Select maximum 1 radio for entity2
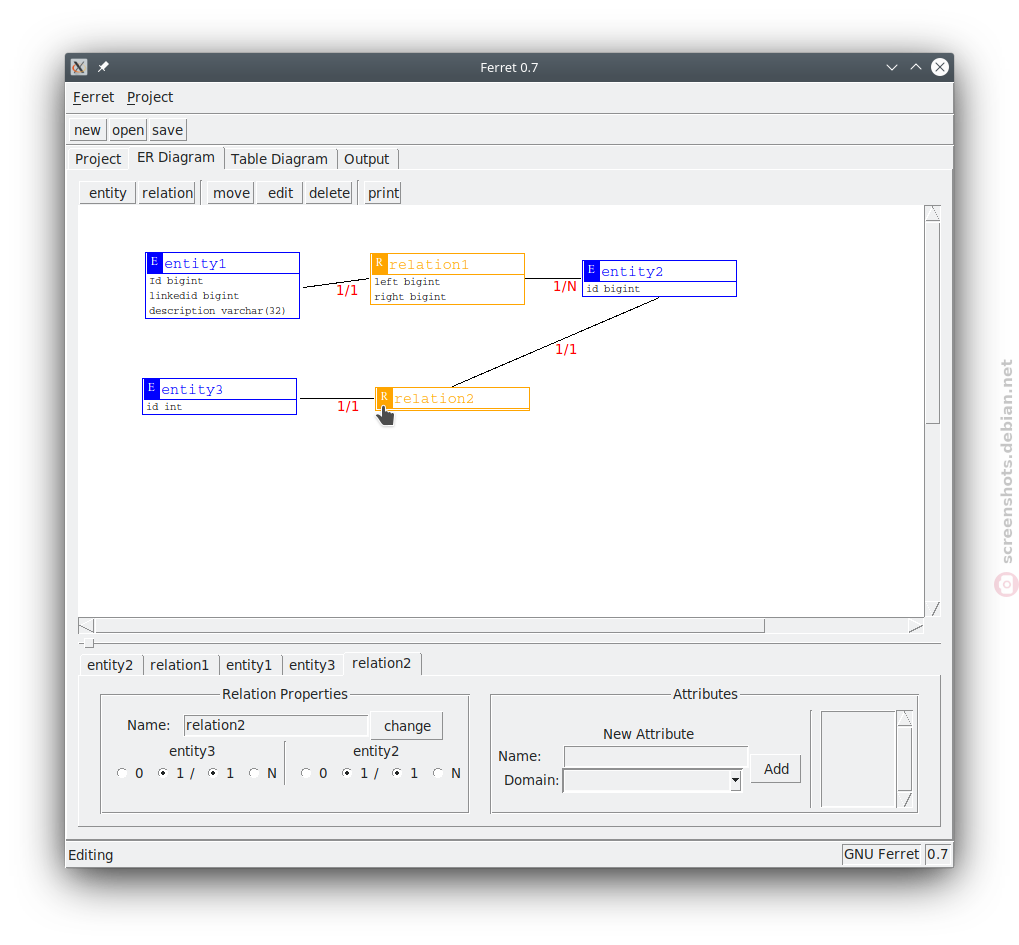Image resolution: width=1019 pixels, height=945 pixels. tap(396, 773)
